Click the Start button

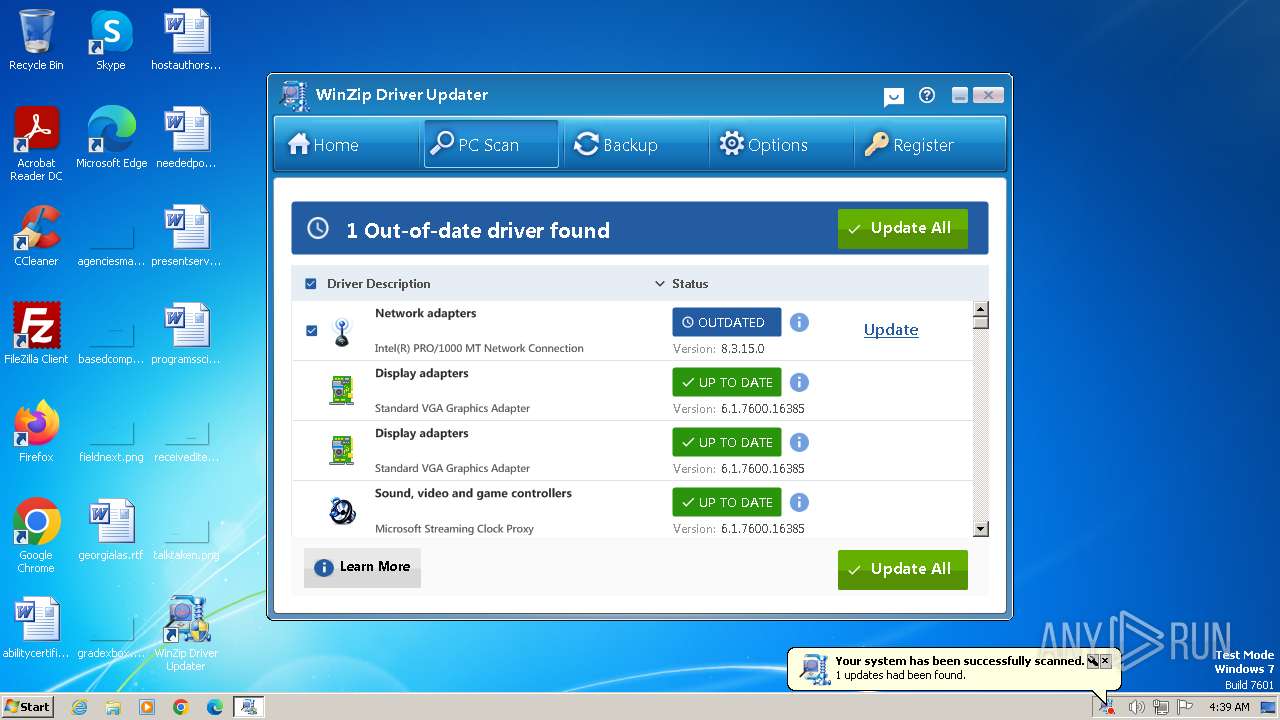click(x=28, y=707)
